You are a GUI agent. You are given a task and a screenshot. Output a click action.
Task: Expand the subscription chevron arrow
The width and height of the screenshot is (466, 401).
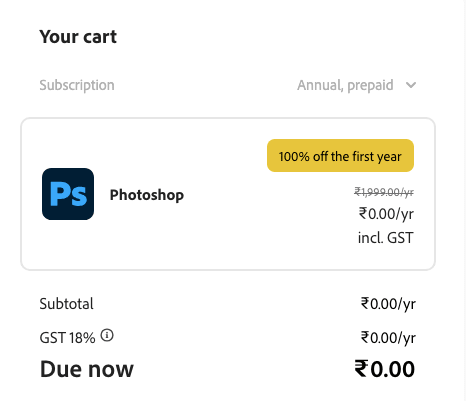(411, 85)
